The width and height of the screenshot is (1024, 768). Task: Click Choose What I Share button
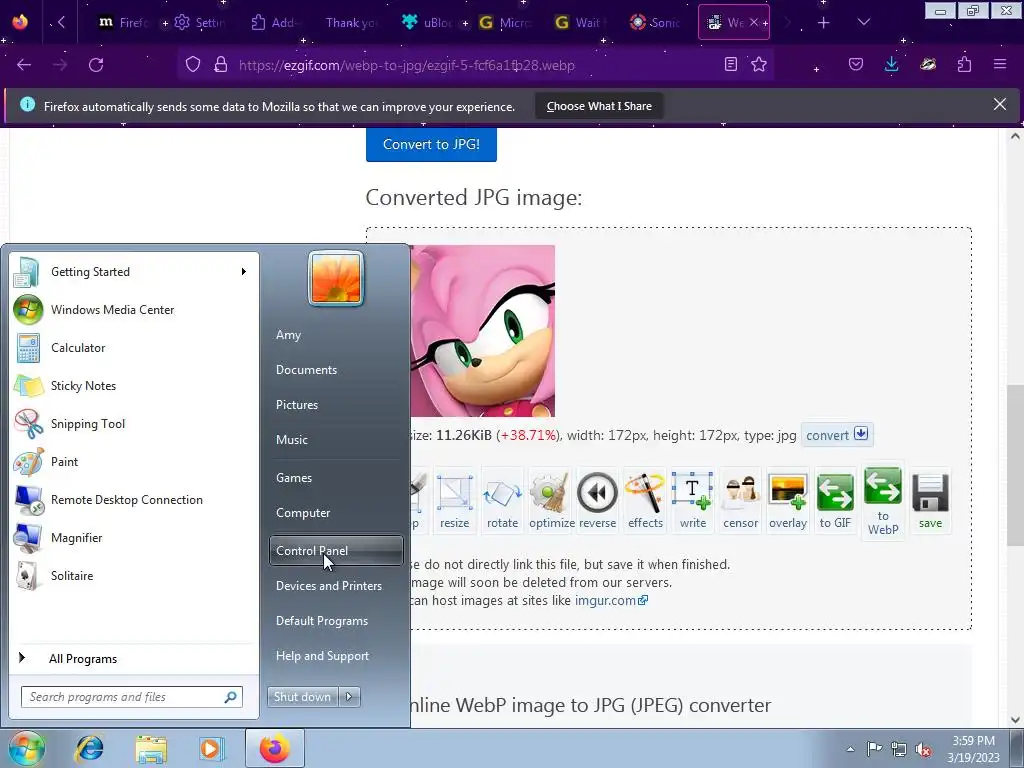(x=599, y=106)
